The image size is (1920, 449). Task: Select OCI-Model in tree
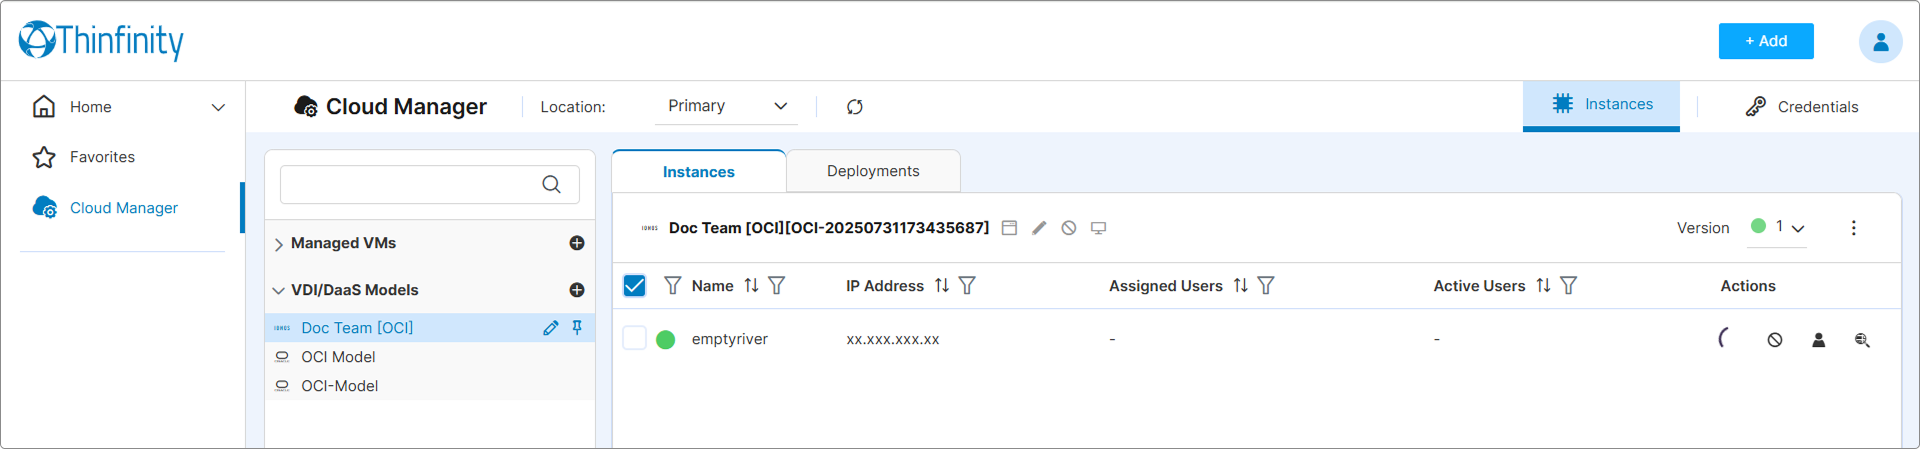339,386
